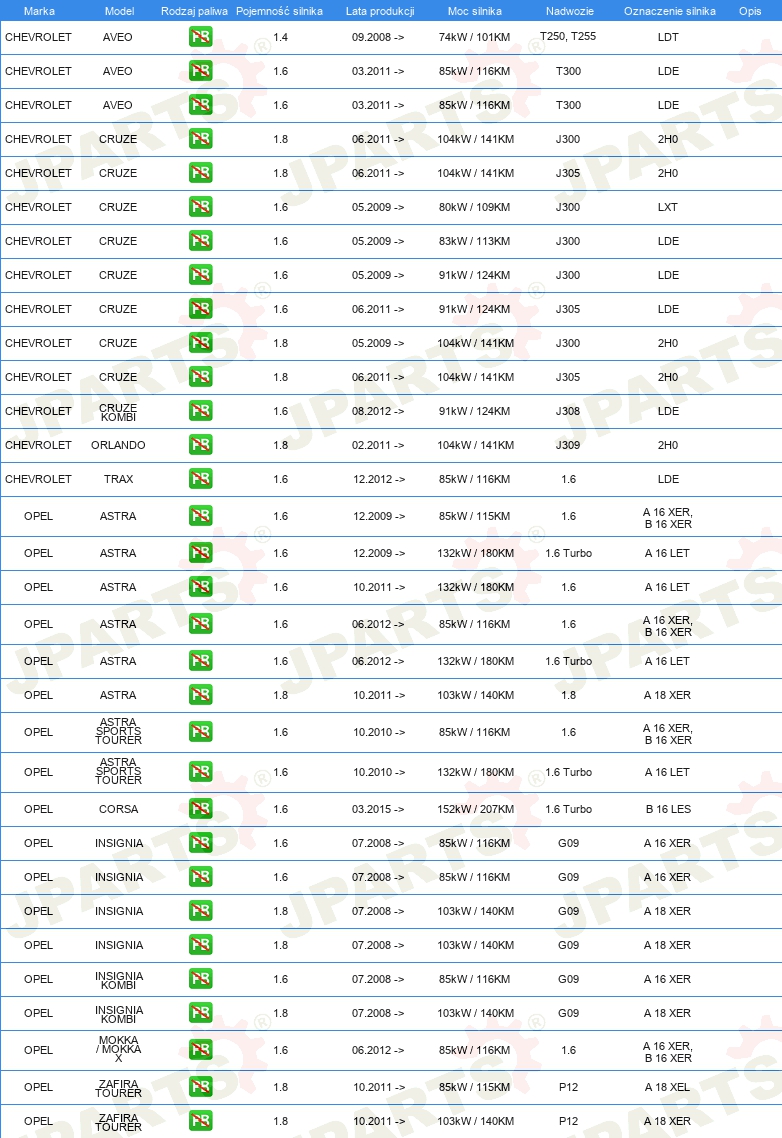Select the J309 body cell
This screenshot has height=1138, width=782.
[x=568, y=445]
